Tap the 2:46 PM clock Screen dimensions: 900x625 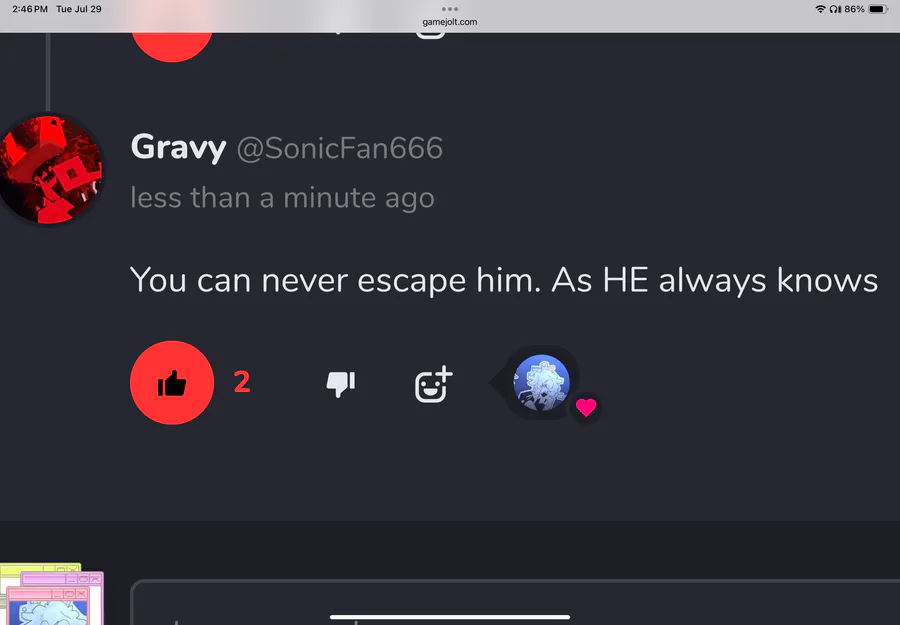(x=30, y=9)
